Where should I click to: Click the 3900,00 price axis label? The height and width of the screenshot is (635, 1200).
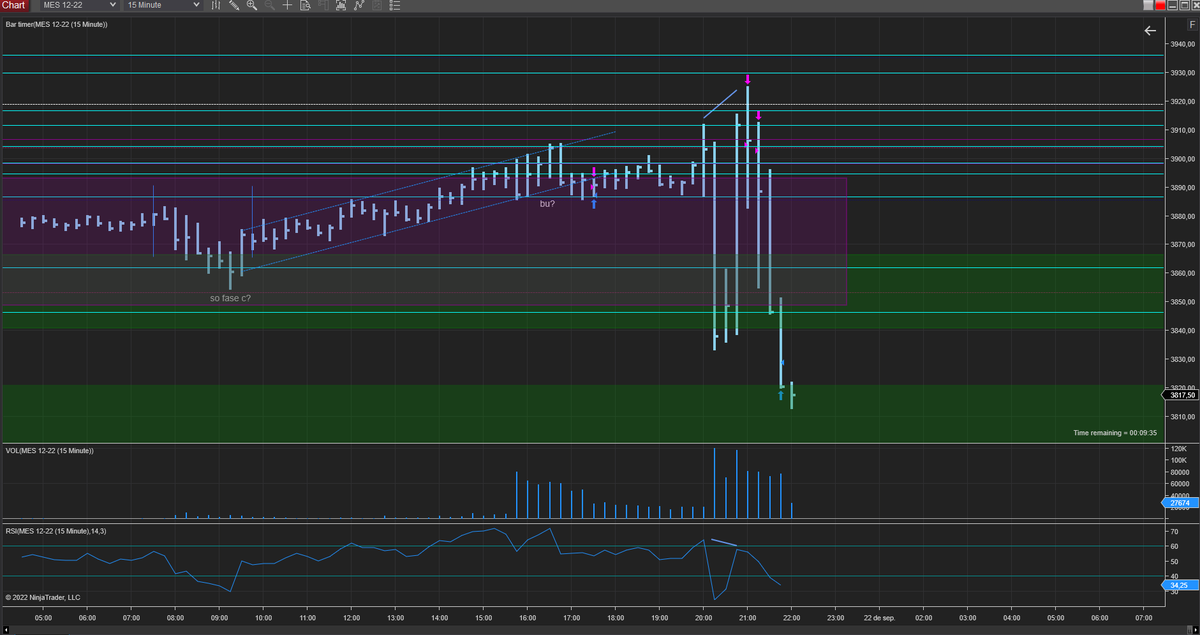click(x=1183, y=160)
